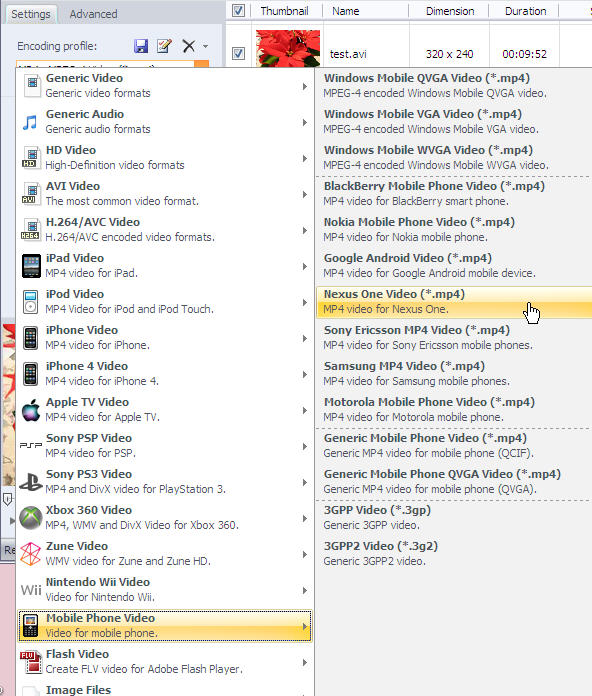Select BlackBerry Mobile Phone Video profile
The image size is (592, 696).
pos(454,193)
